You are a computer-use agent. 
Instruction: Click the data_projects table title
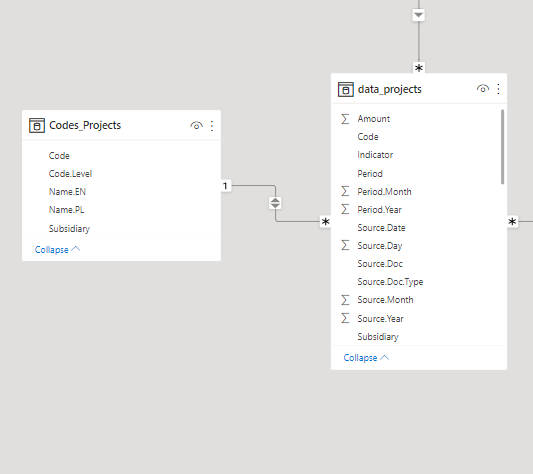pyautogui.click(x=390, y=89)
